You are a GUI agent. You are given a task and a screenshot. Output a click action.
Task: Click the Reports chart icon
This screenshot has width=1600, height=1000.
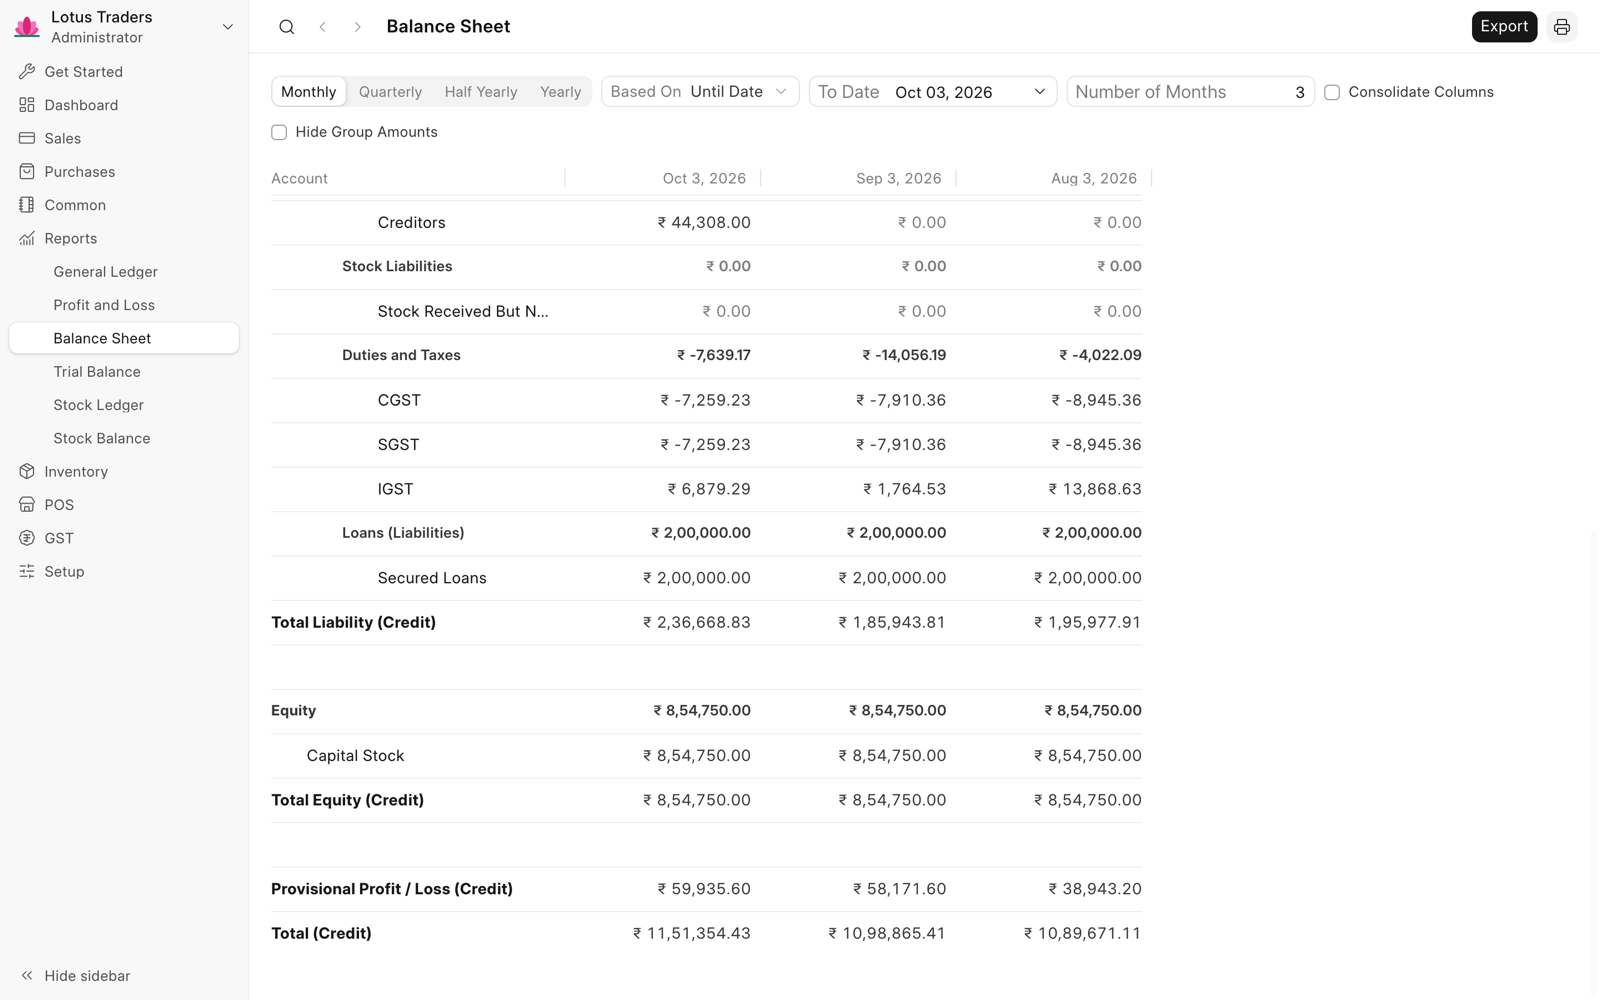(27, 238)
